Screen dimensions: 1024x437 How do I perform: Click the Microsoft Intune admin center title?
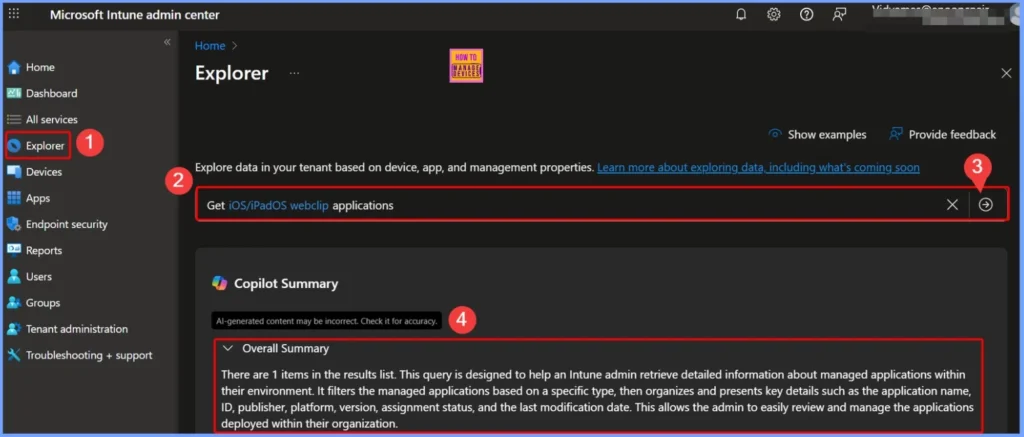135,14
